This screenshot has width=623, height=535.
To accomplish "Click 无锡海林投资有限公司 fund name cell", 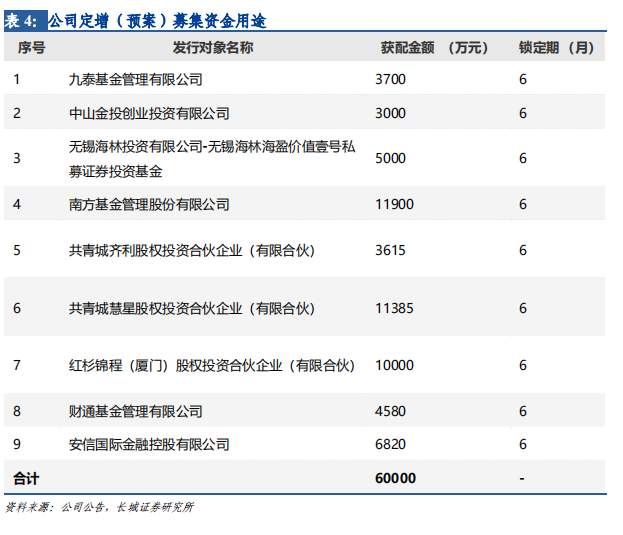I will [212, 159].
